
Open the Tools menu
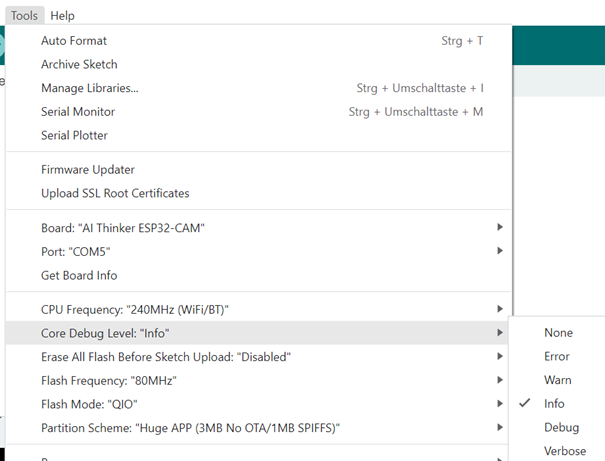click(x=24, y=15)
